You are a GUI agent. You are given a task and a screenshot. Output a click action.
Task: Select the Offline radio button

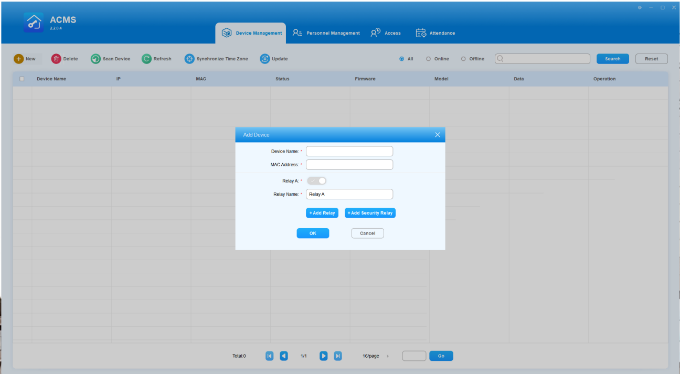(463, 59)
